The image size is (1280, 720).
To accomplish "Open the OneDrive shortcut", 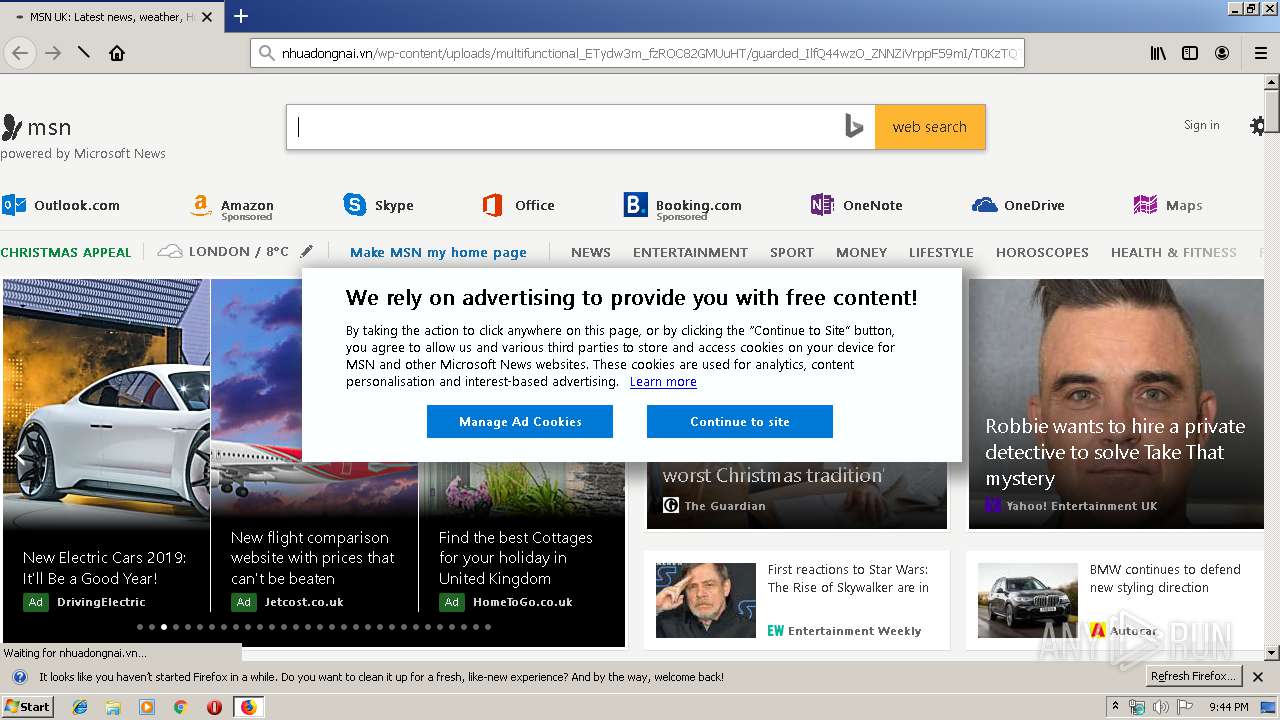I will pyautogui.click(x=1018, y=205).
